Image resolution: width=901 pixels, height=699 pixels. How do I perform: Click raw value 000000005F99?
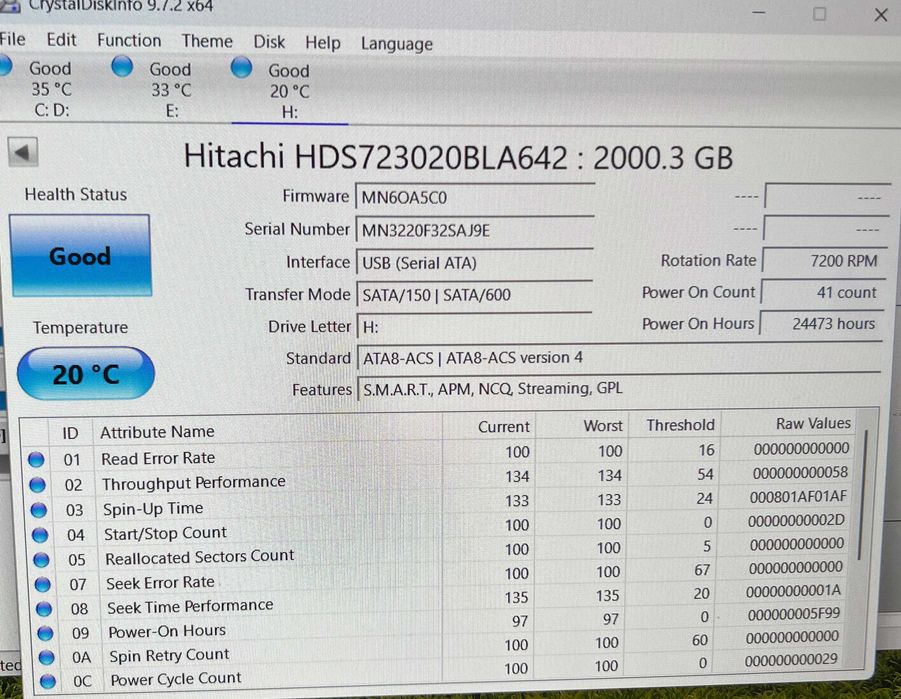coord(794,614)
